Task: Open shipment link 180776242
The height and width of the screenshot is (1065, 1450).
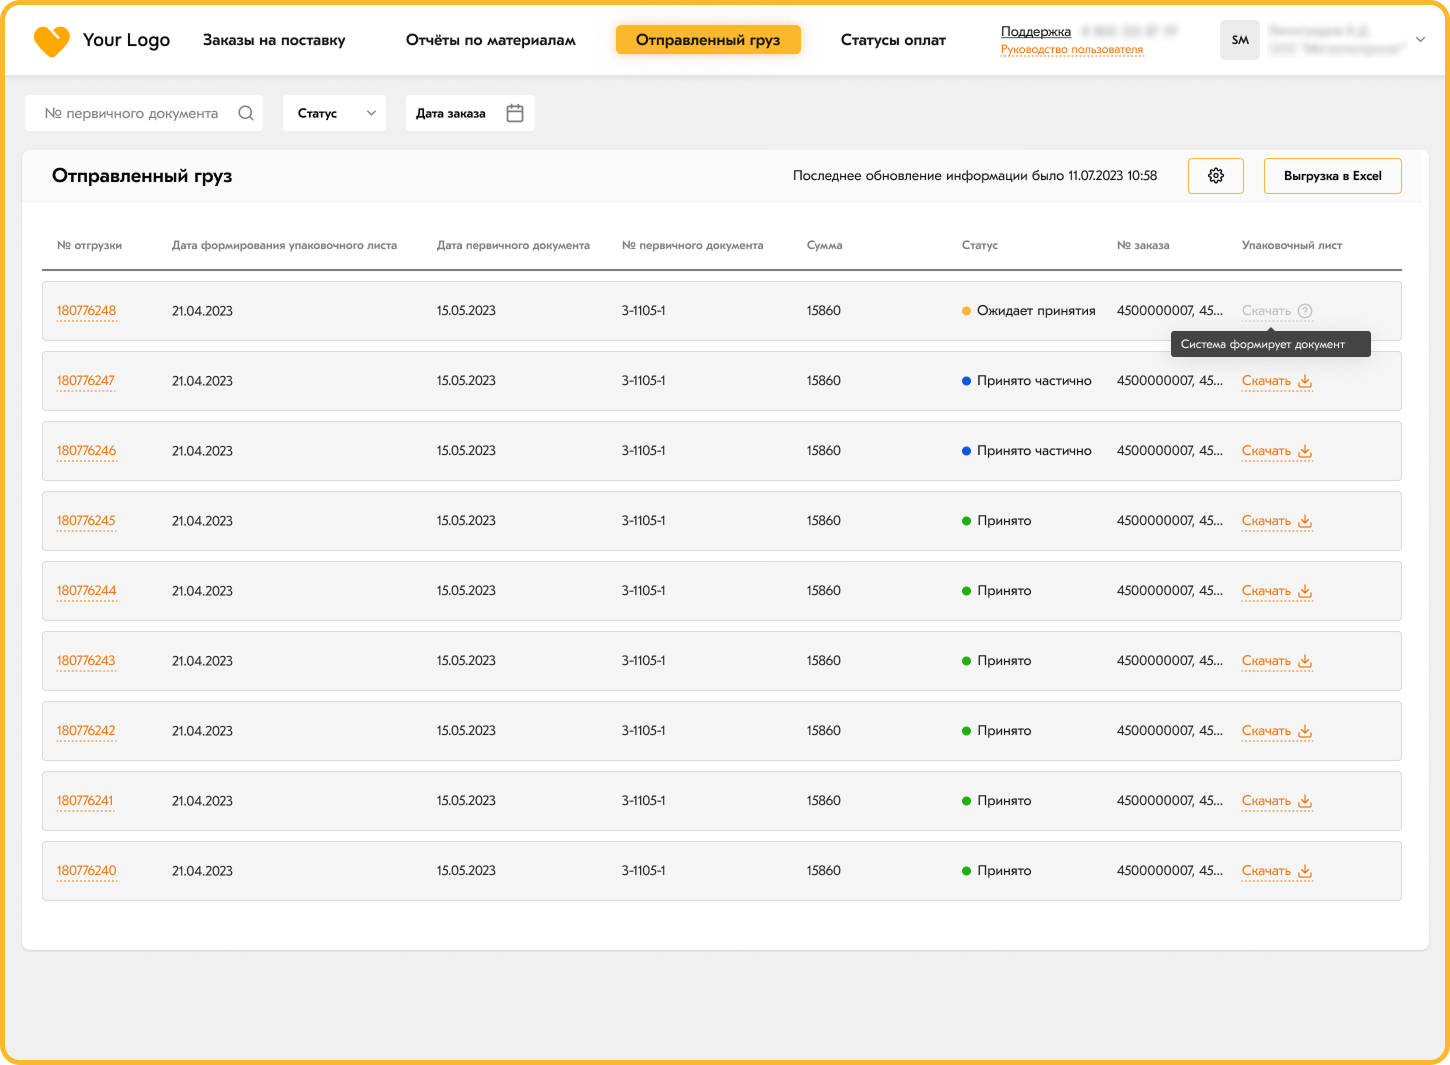Action: pyautogui.click(x=86, y=731)
